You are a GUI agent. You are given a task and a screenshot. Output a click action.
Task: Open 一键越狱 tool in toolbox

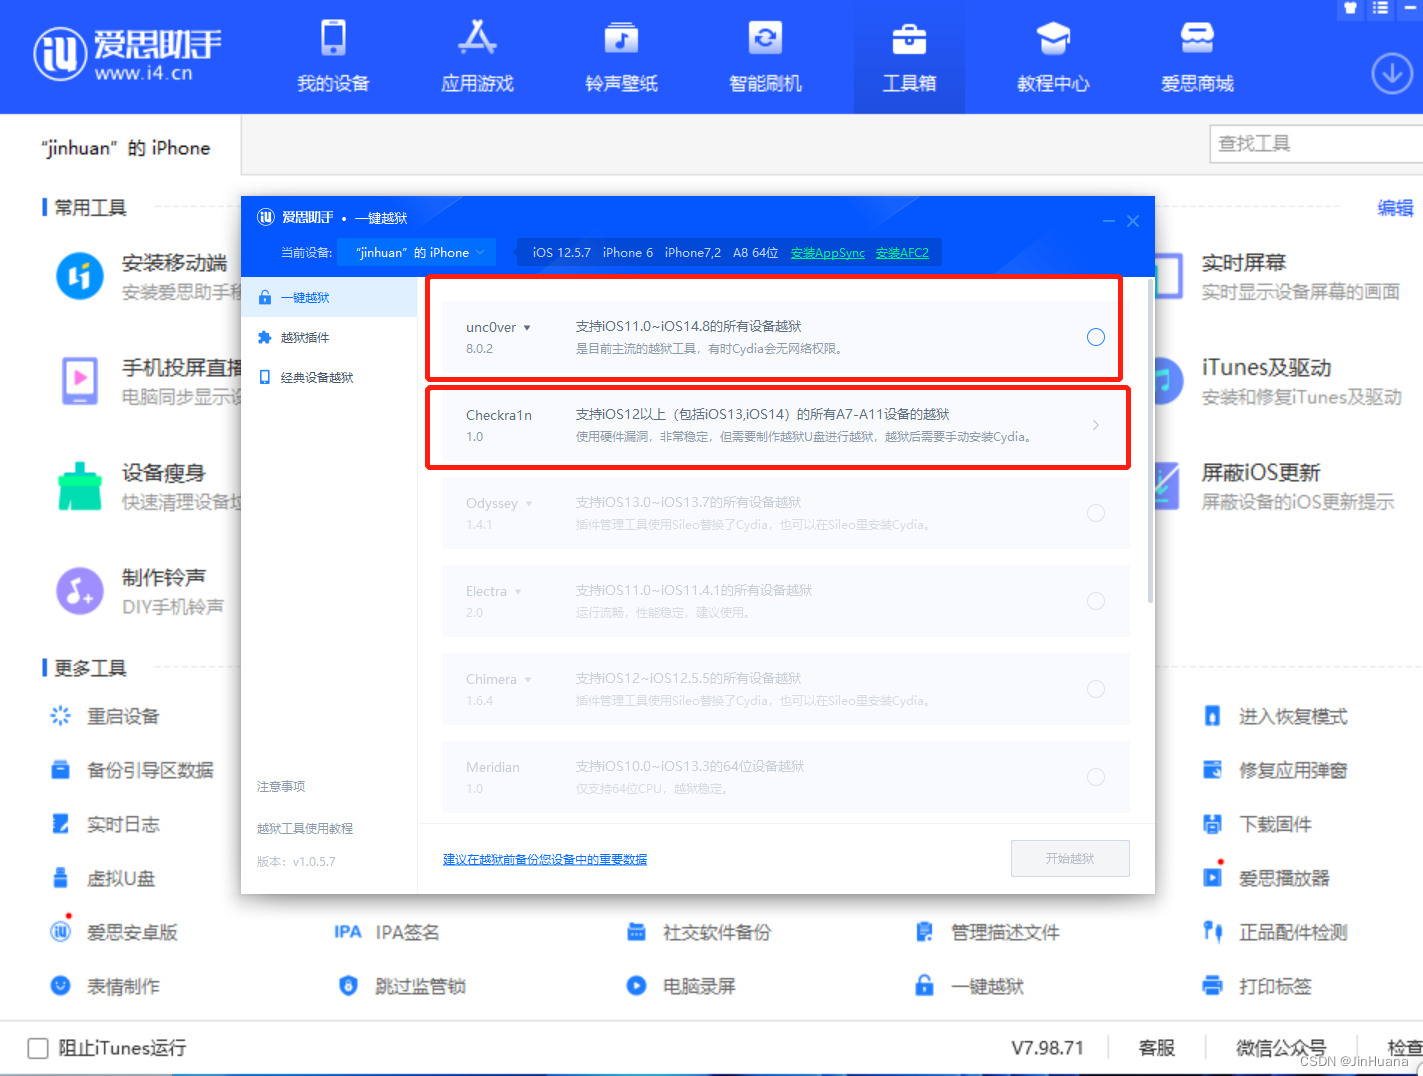969,986
